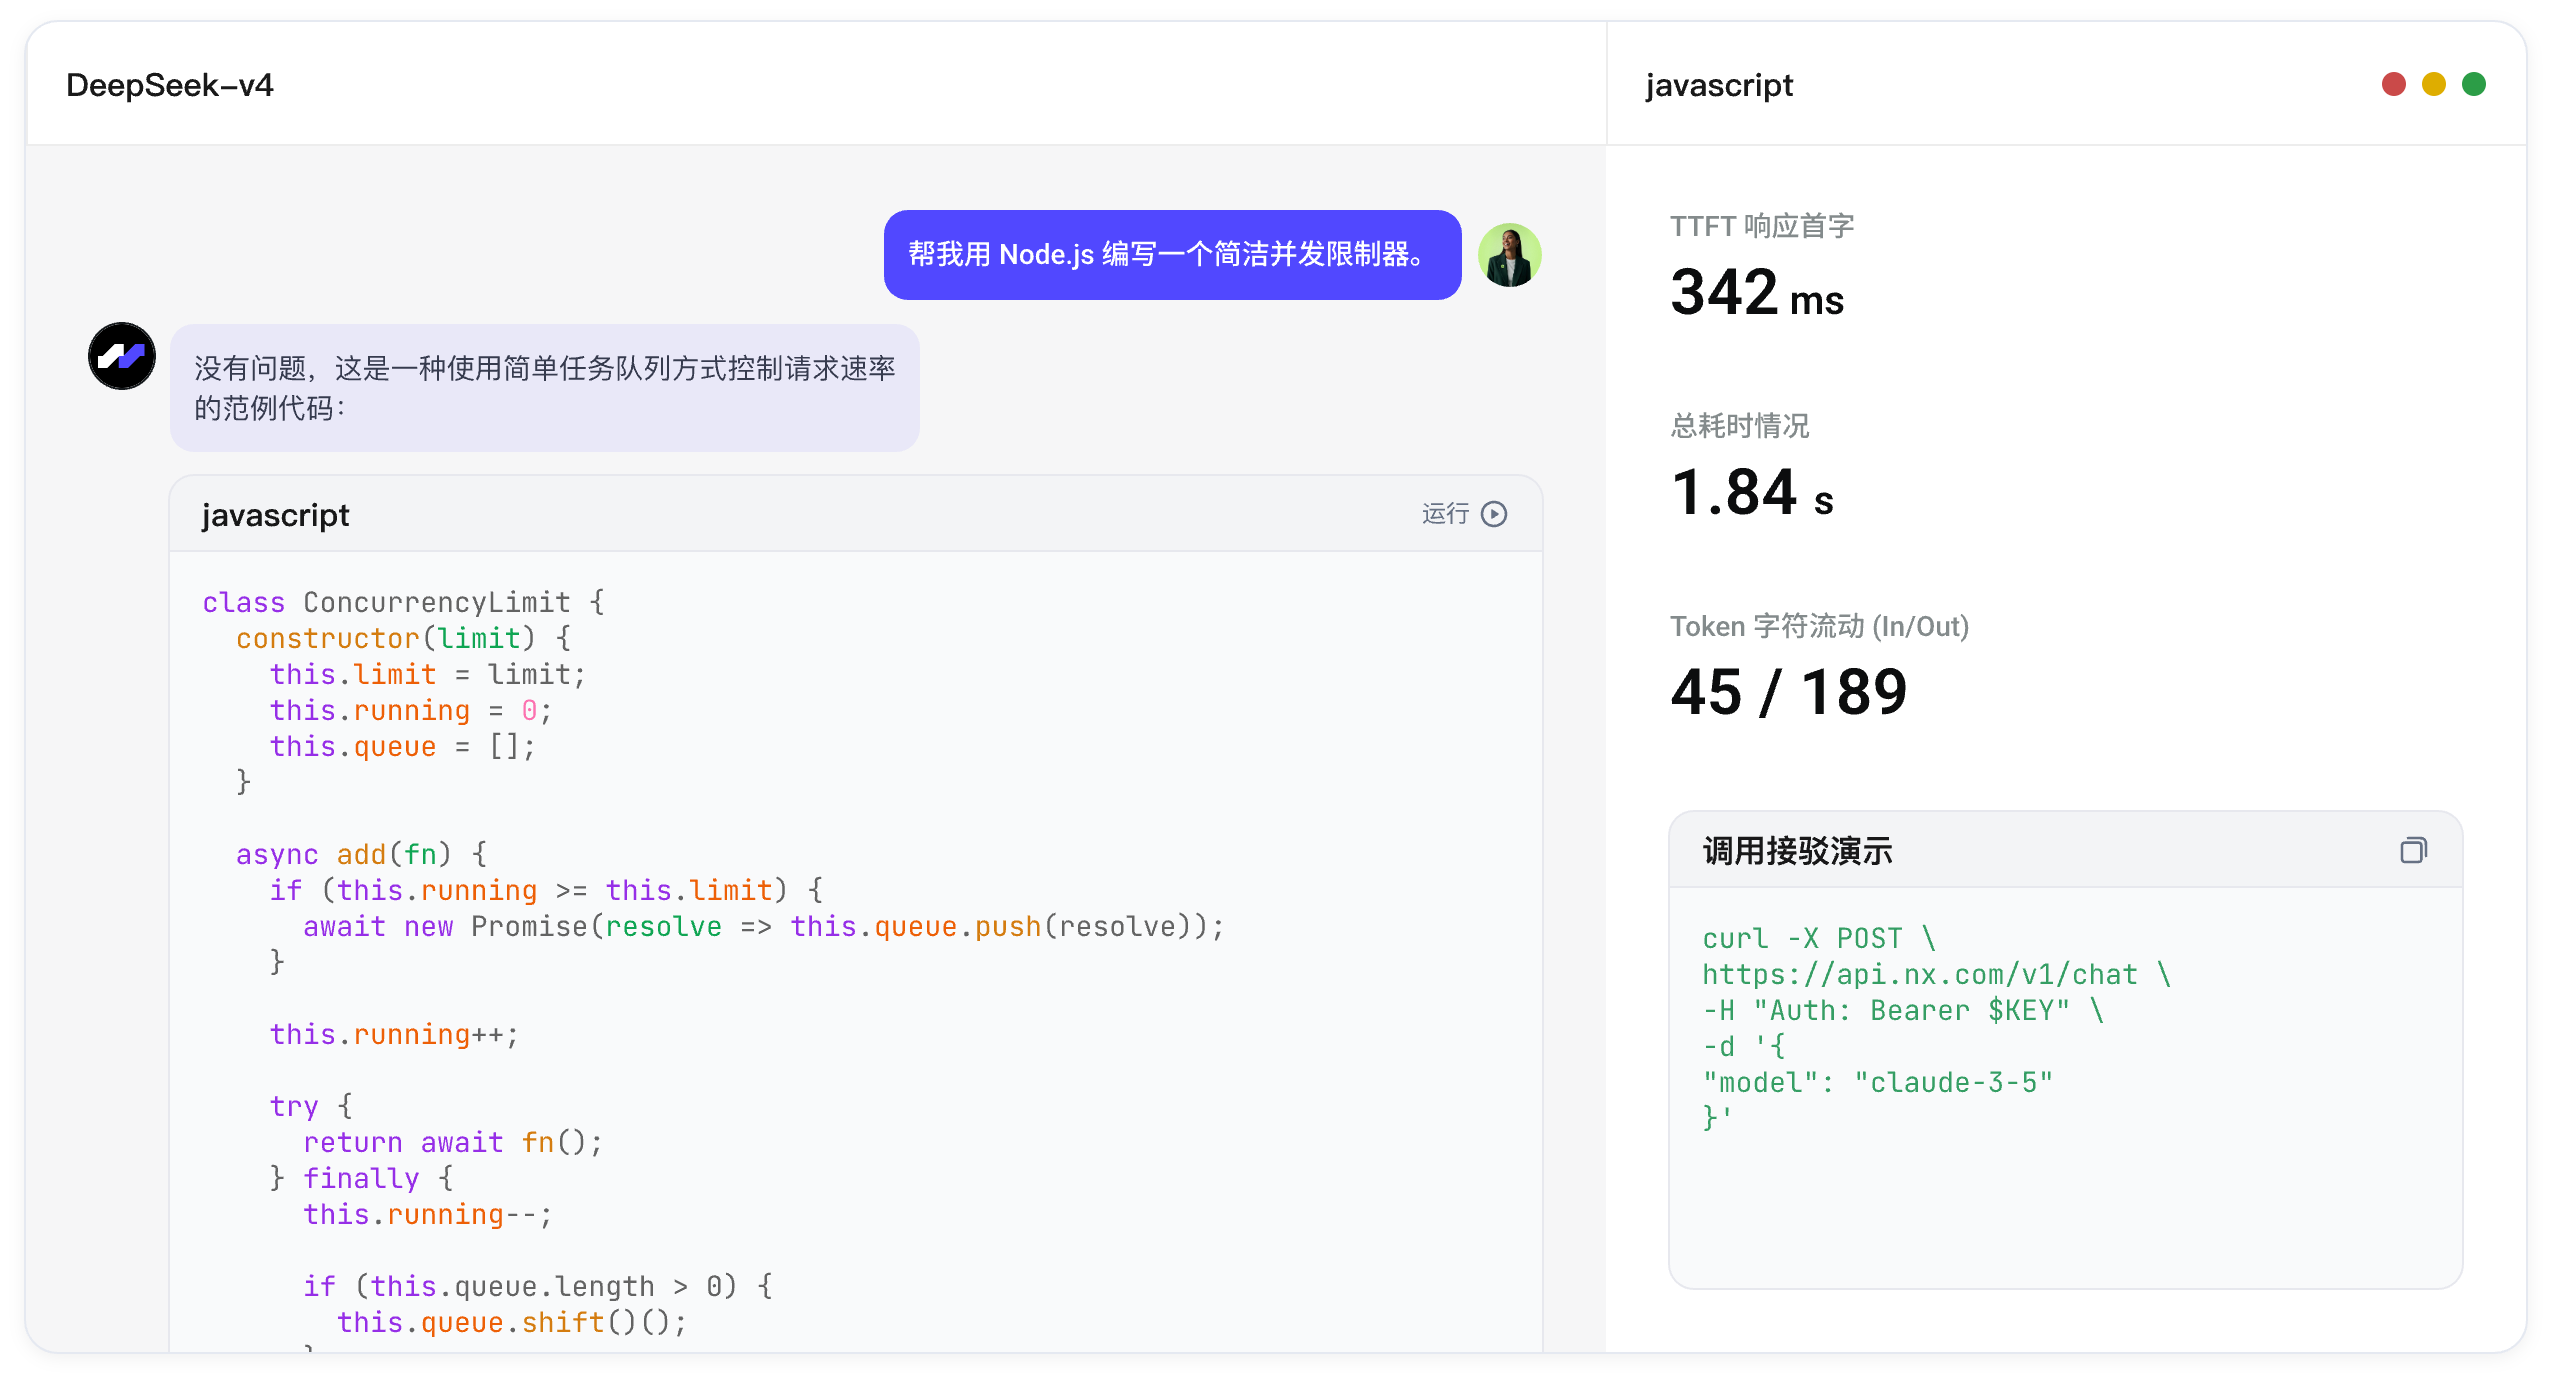The height and width of the screenshot is (1382, 2552).
Task: Click the Auth Bearer $KEY header line
Action: pos(1903,1011)
